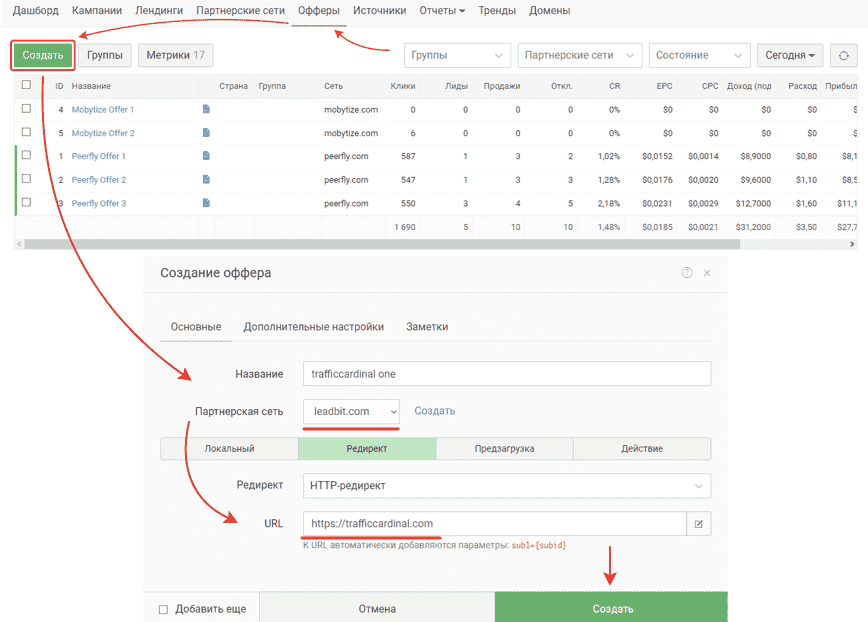Enable the Добавить еще checkbox
The width and height of the screenshot is (868, 622).
point(164,609)
